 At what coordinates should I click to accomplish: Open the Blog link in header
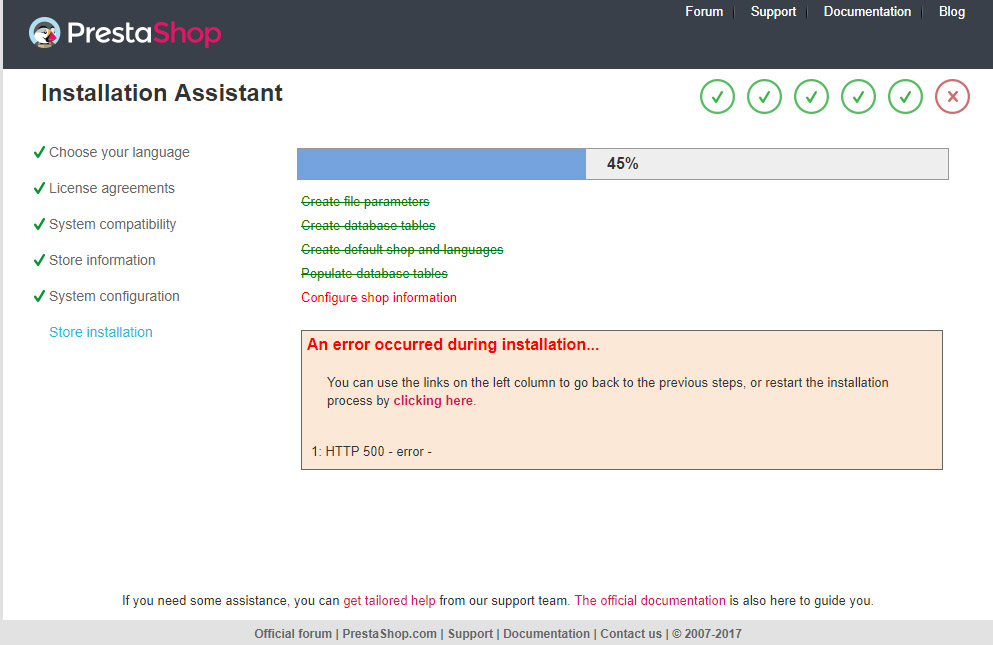coord(952,11)
